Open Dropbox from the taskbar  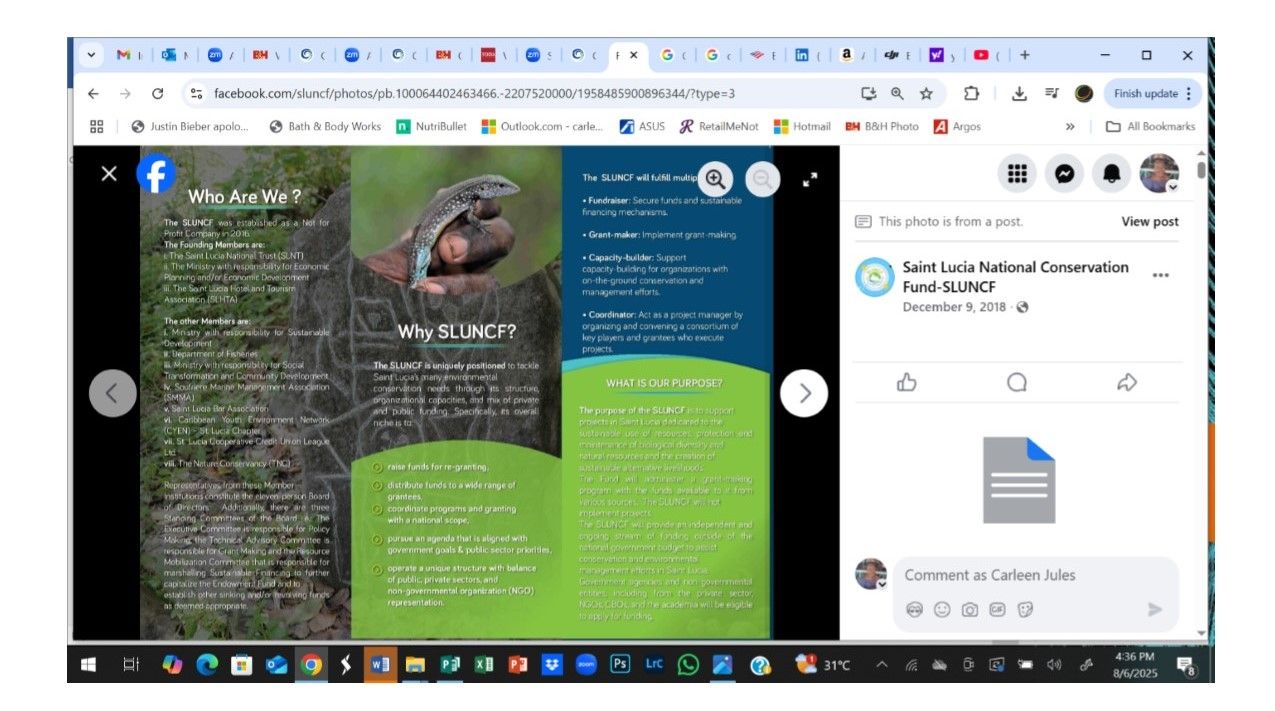tap(552, 664)
